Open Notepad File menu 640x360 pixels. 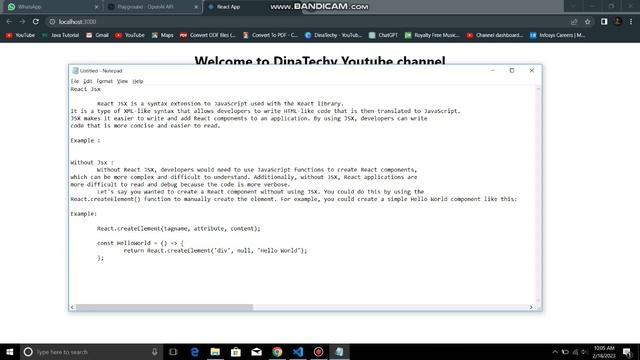coord(75,81)
